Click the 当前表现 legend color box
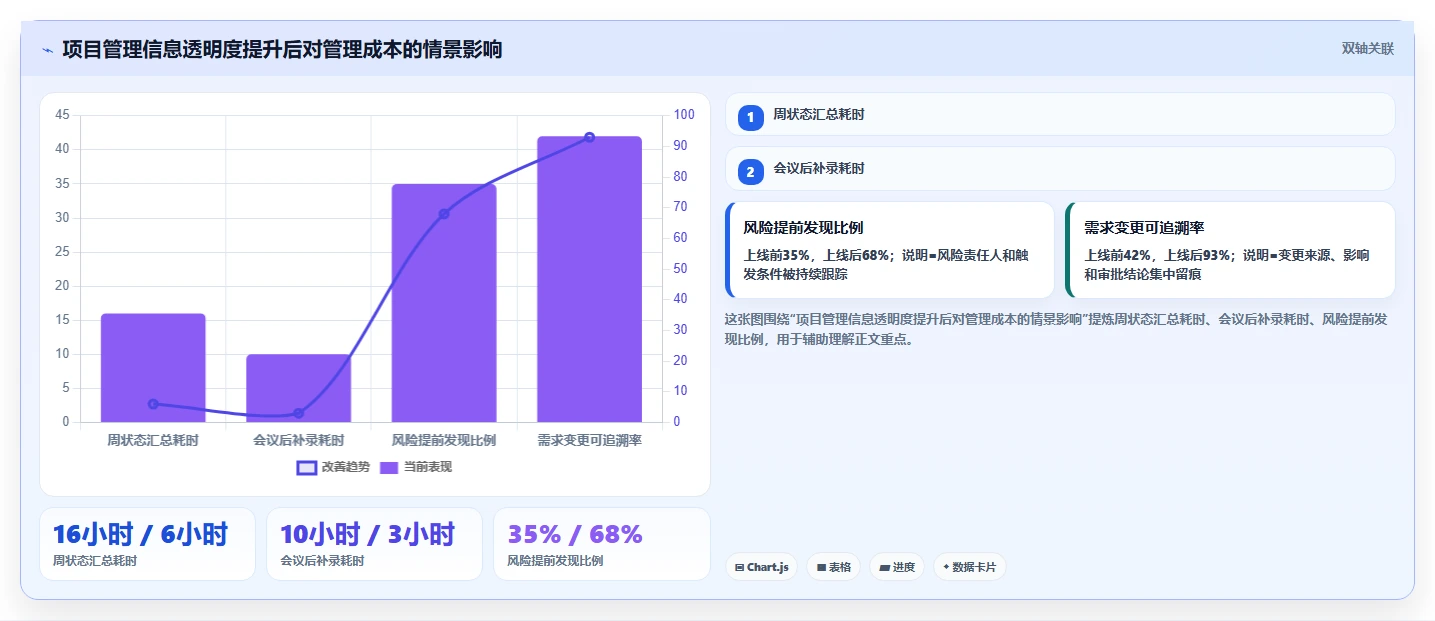The image size is (1435, 621). click(x=390, y=467)
